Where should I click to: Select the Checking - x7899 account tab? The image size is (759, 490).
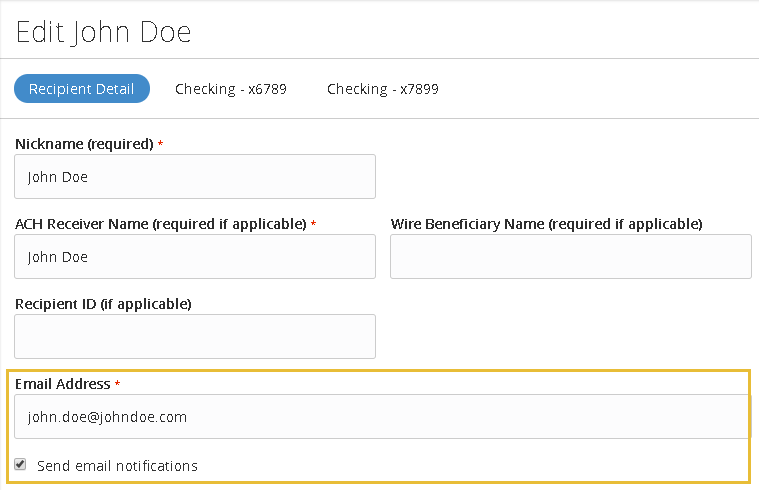pos(382,89)
